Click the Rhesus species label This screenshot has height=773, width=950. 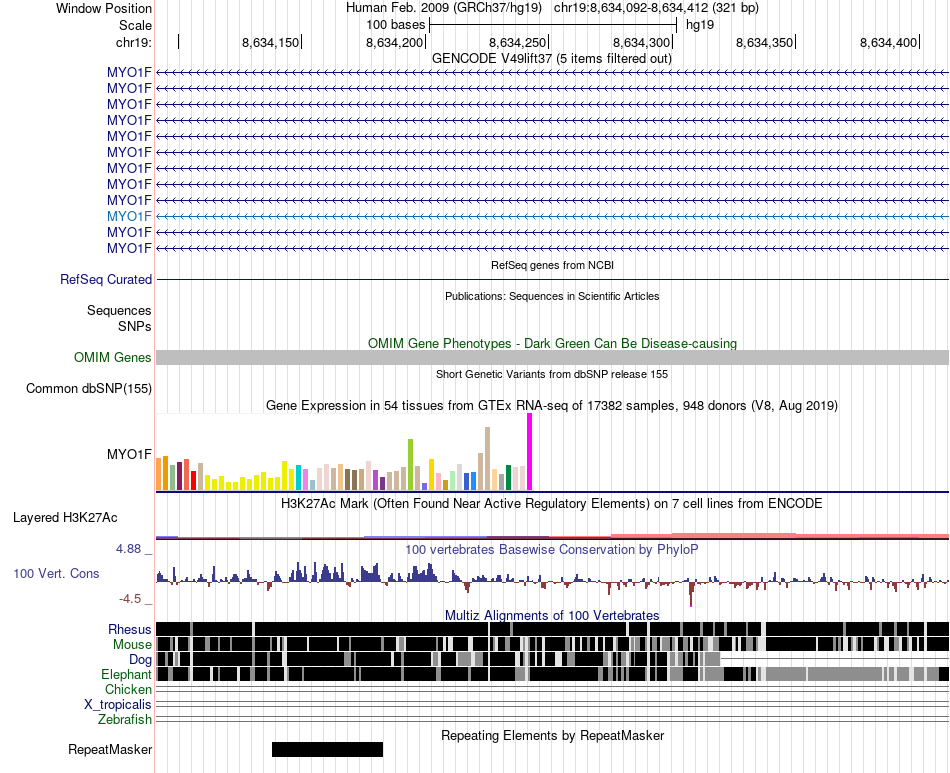(130, 630)
